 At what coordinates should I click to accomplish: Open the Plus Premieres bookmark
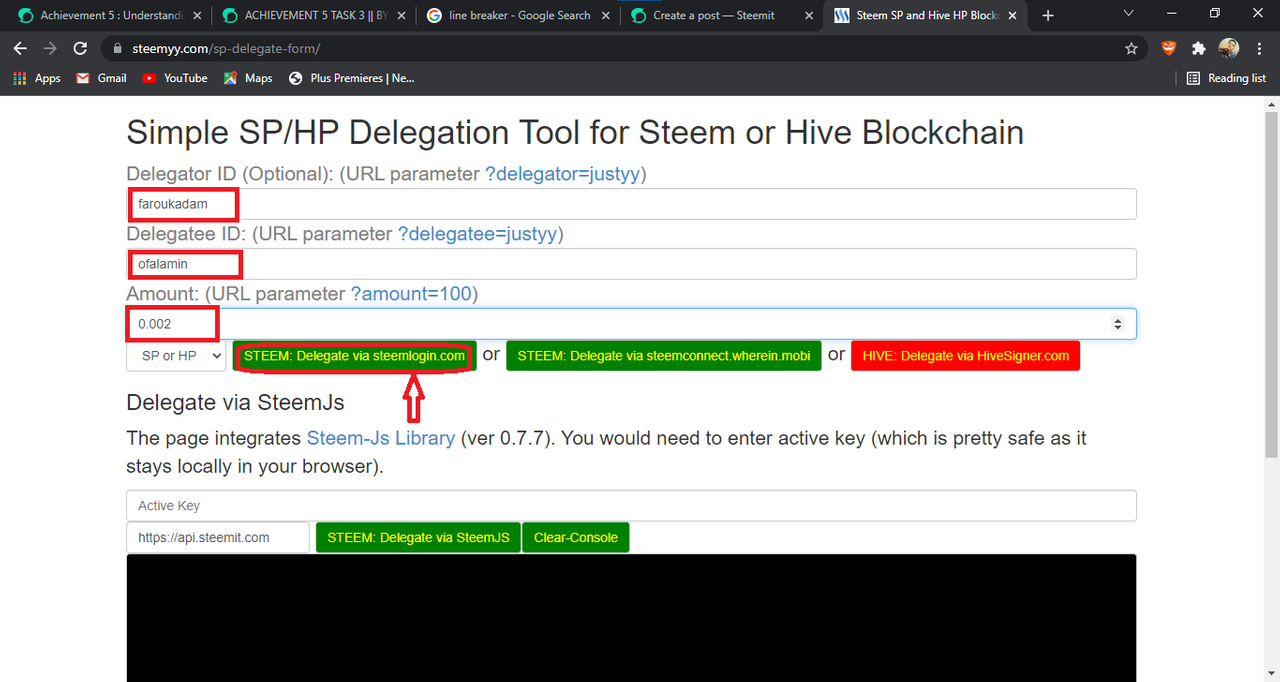pyautogui.click(x=351, y=78)
